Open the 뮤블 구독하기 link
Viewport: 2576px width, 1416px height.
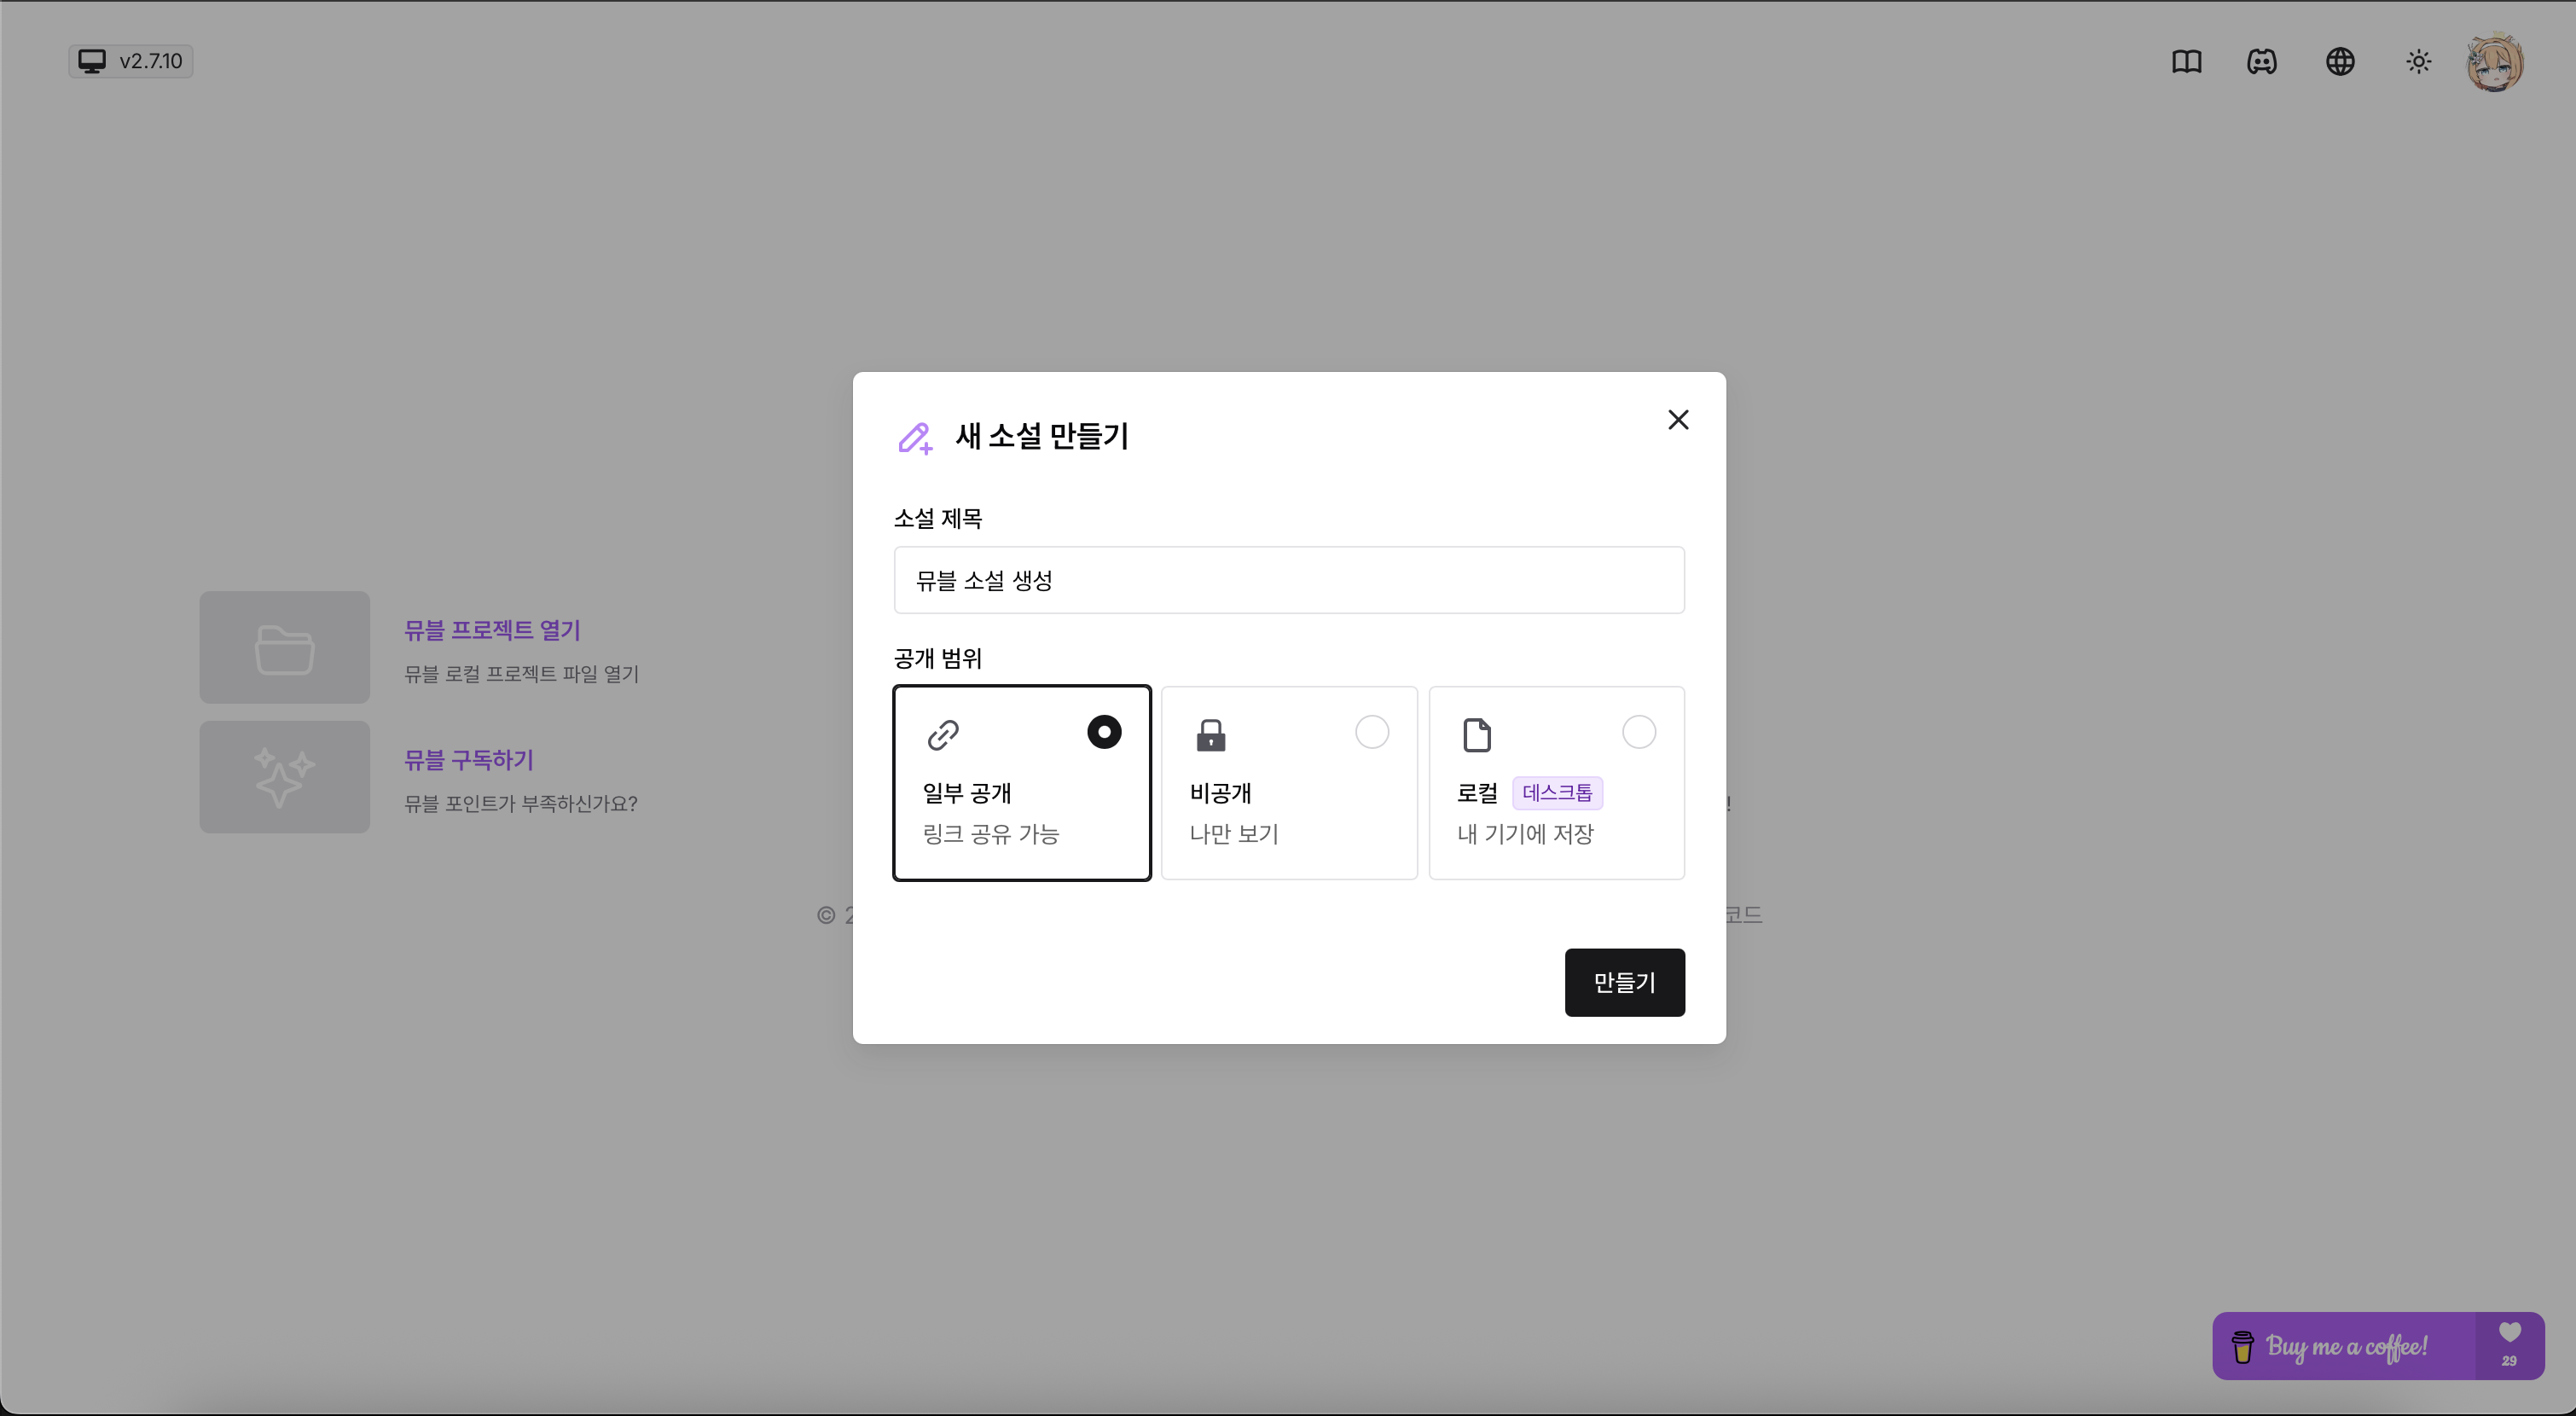coord(468,760)
